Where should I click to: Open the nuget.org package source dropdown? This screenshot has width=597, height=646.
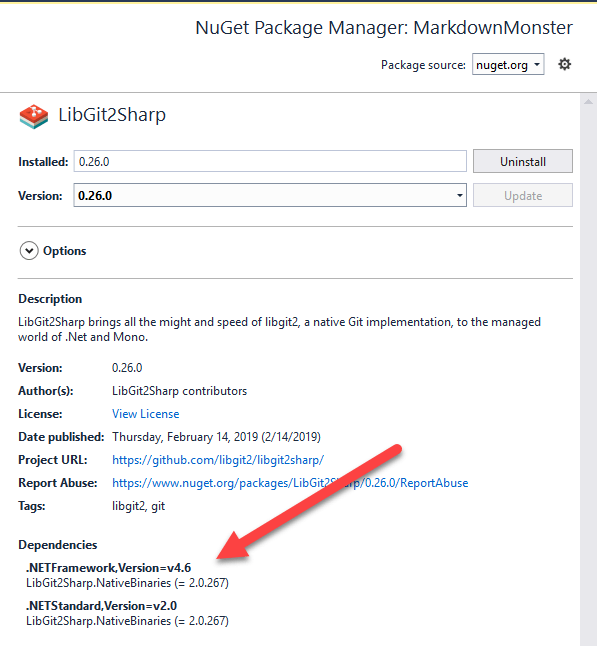point(508,65)
